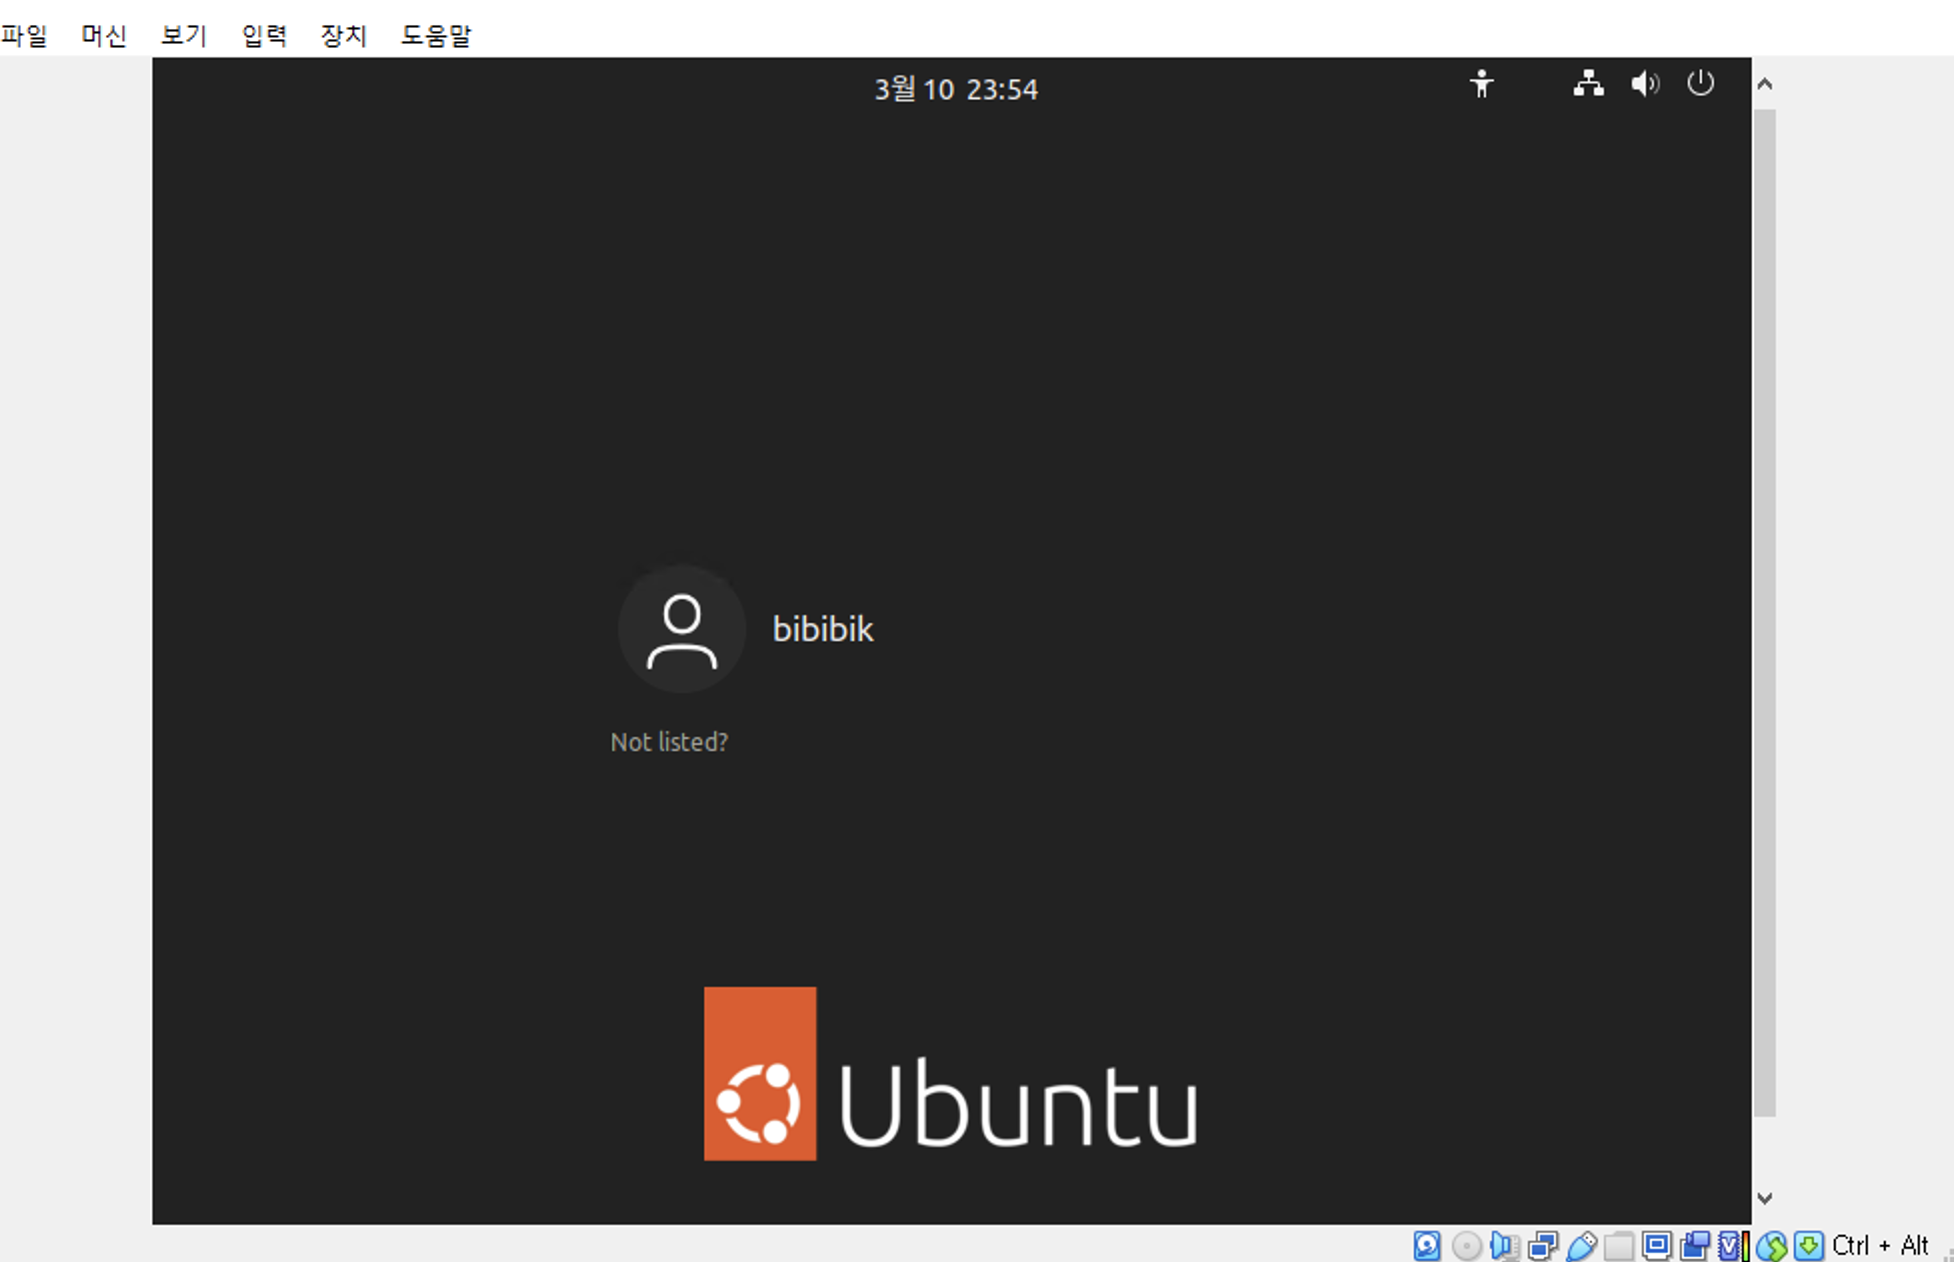The image size is (1954, 1262).
Task: Click the wired network icon in top bar
Action: [x=1588, y=84]
